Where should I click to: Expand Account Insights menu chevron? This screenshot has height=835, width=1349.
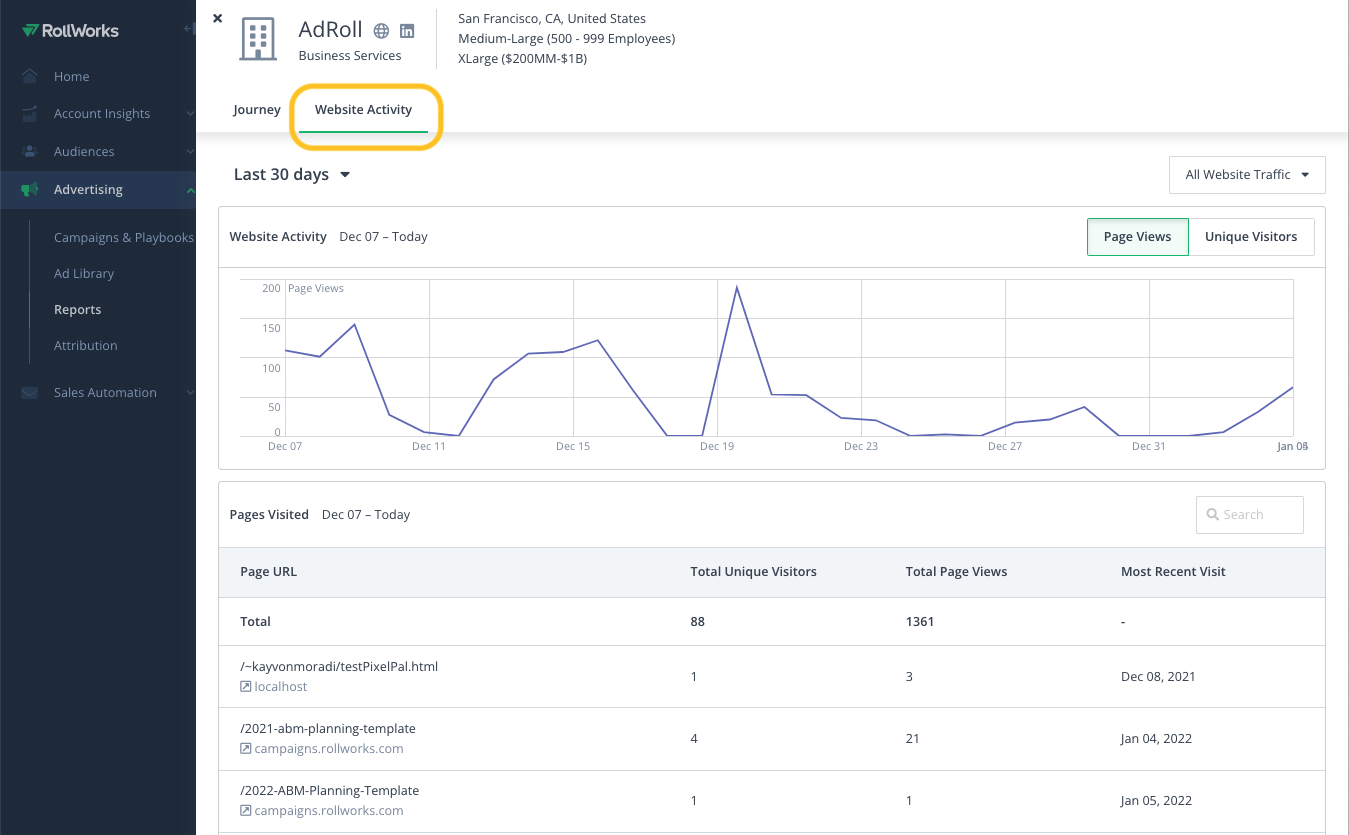[x=190, y=114]
